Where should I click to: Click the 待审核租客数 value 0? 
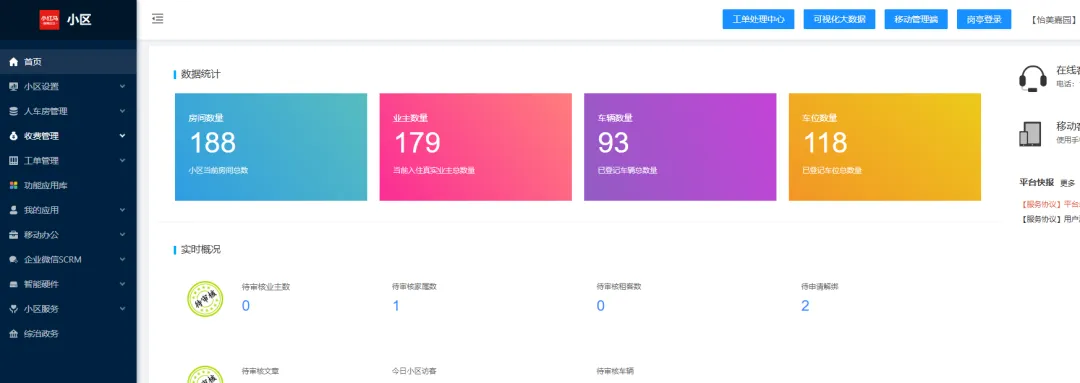[x=601, y=306]
